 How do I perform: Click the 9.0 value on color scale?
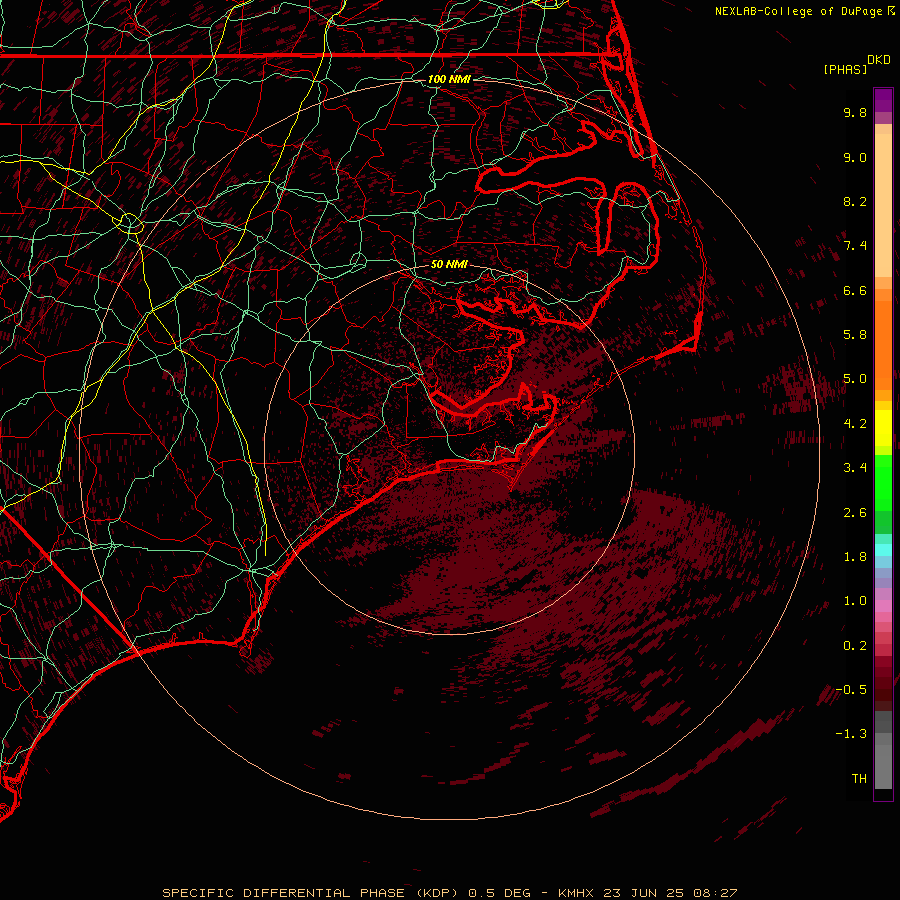855,157
